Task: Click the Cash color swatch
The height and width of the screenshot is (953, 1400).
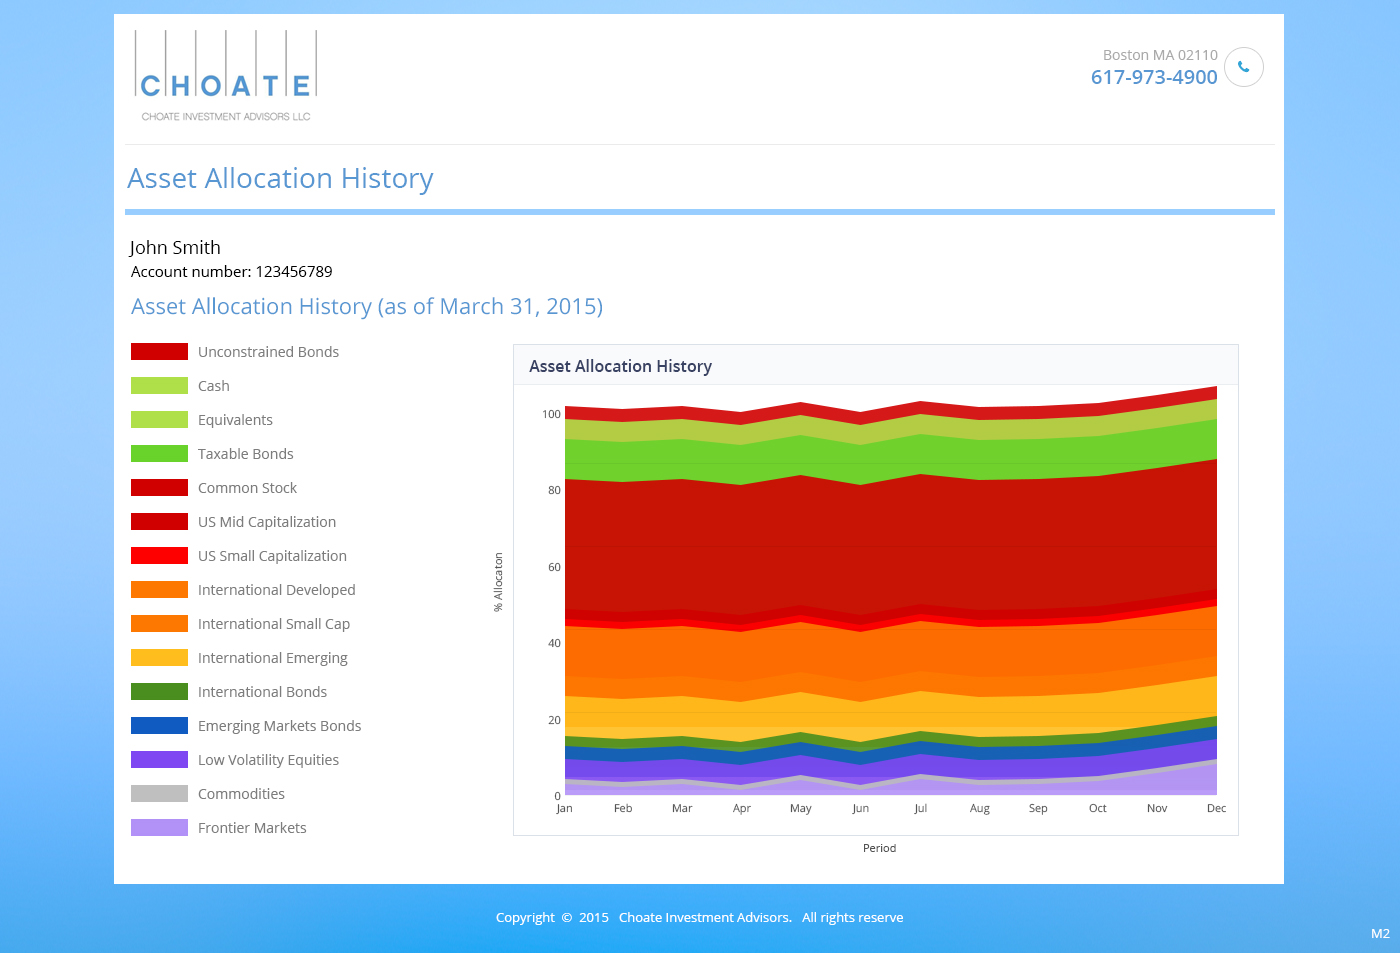Action: [159, 386]
